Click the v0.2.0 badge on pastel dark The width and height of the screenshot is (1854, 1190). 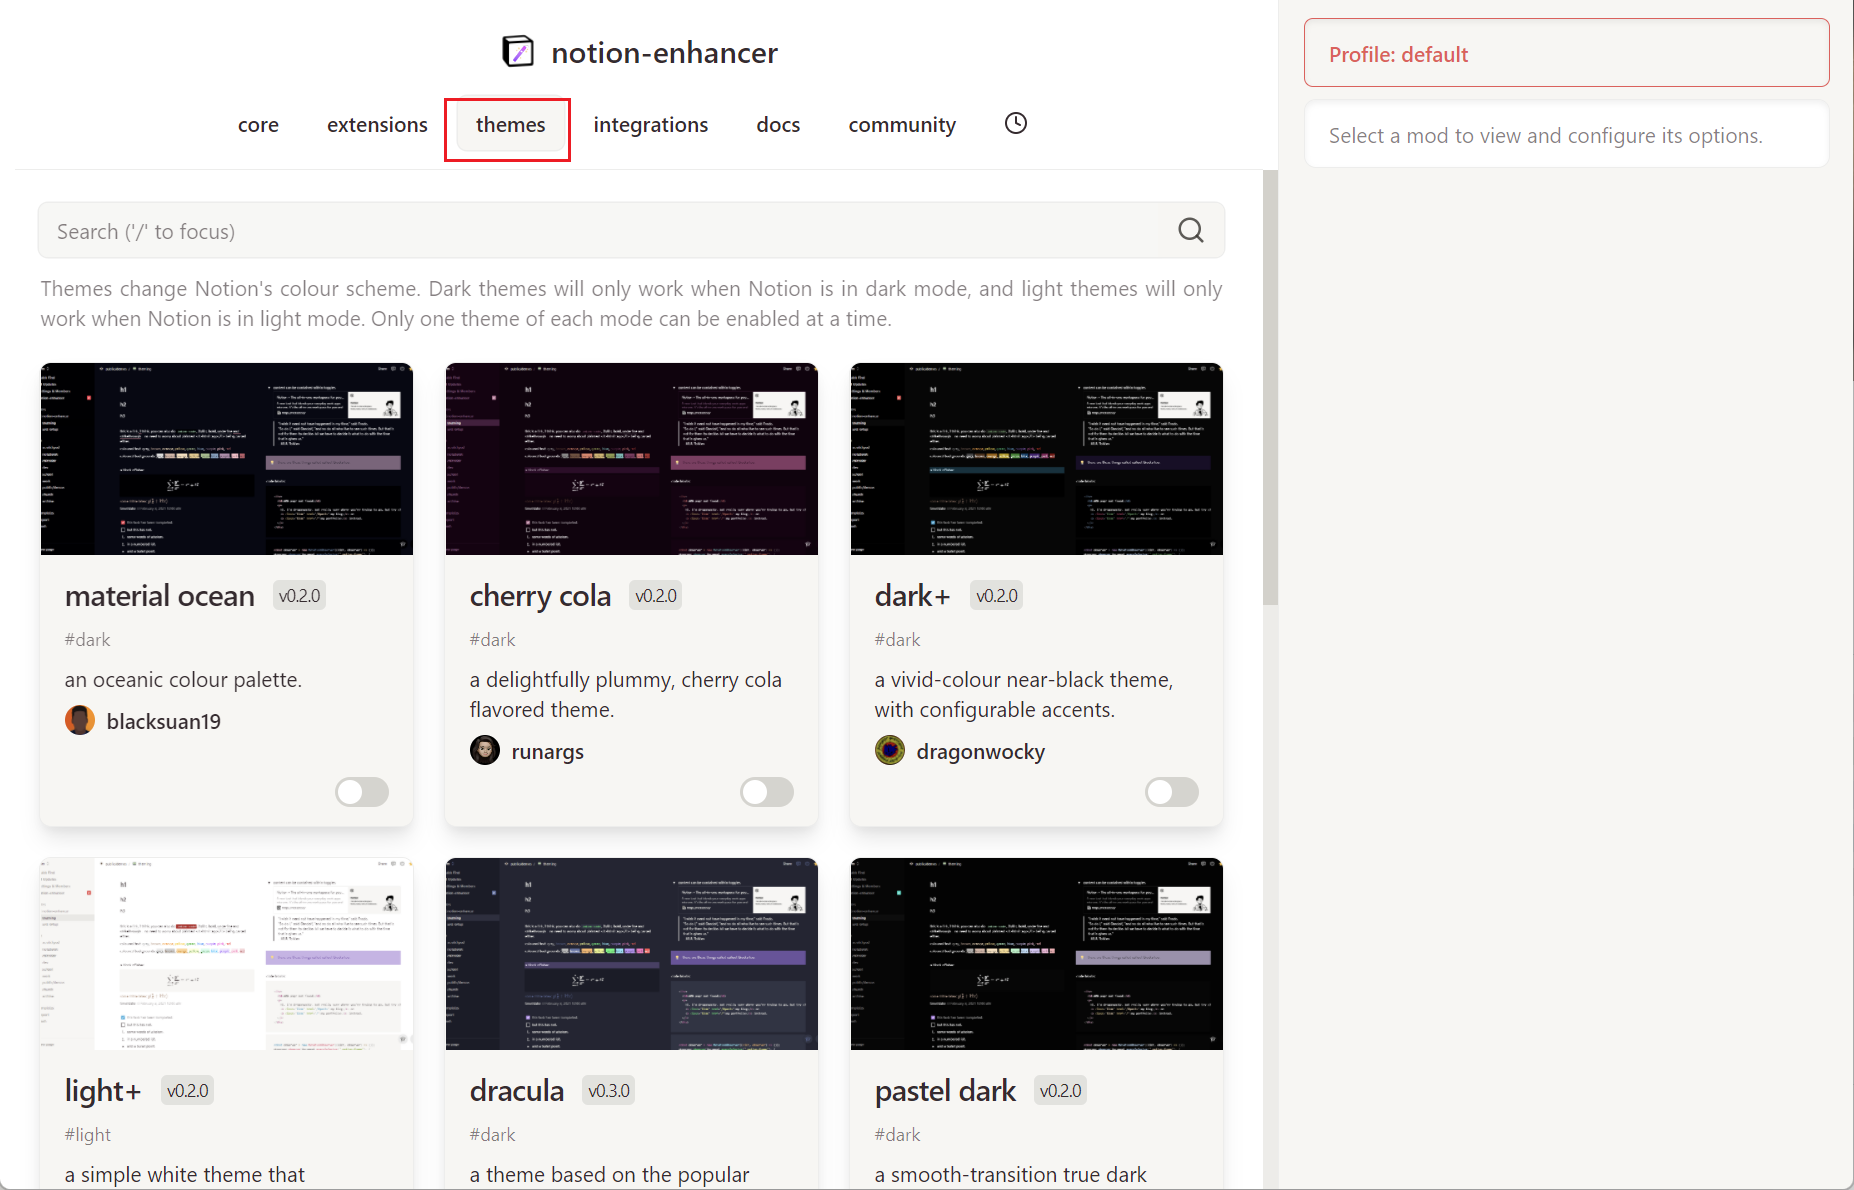[1061, 1091]
